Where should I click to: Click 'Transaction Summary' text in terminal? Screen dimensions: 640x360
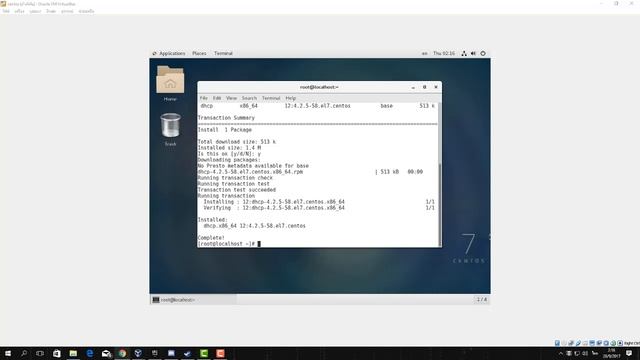[226, 118]
